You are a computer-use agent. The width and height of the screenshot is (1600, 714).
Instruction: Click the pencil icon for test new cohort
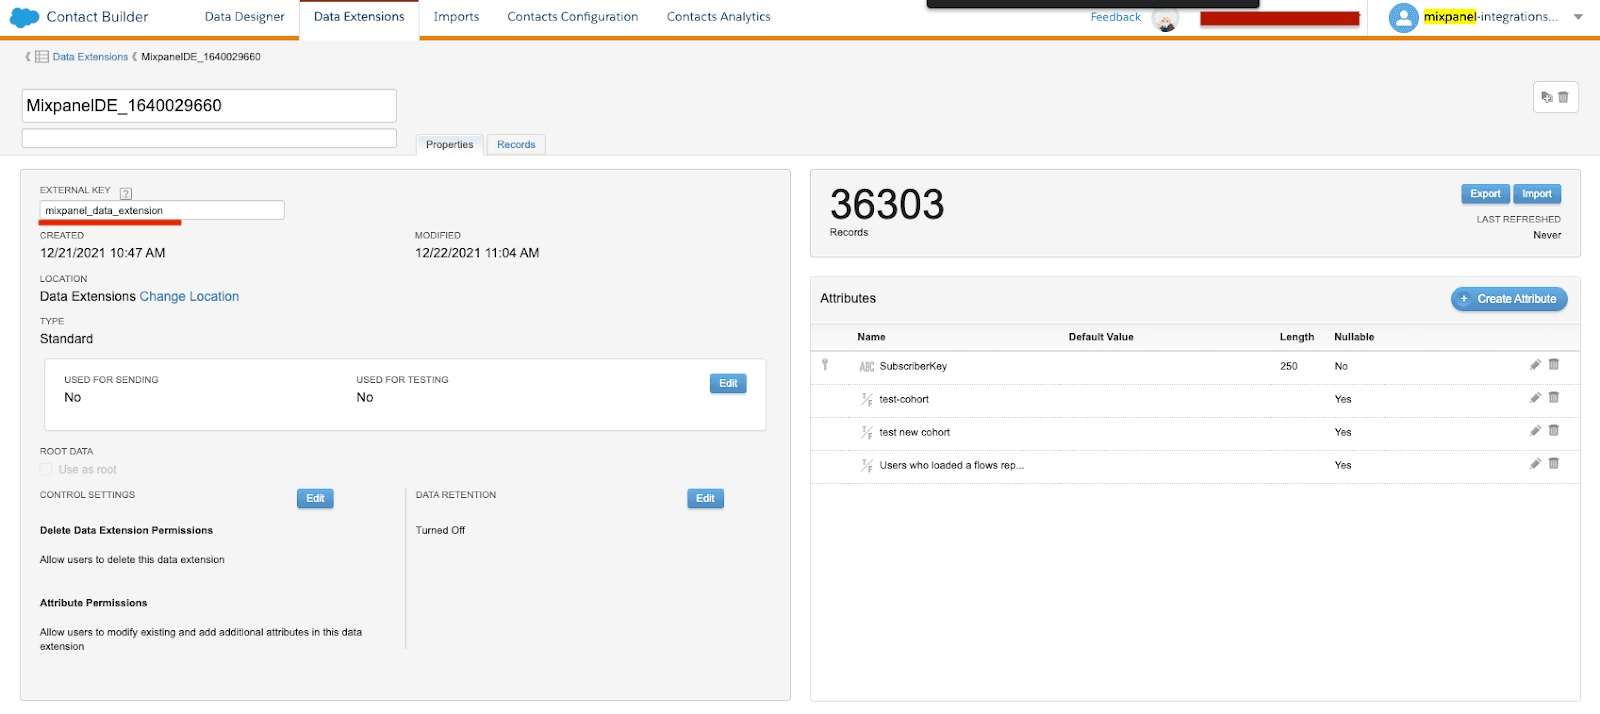1535,431
